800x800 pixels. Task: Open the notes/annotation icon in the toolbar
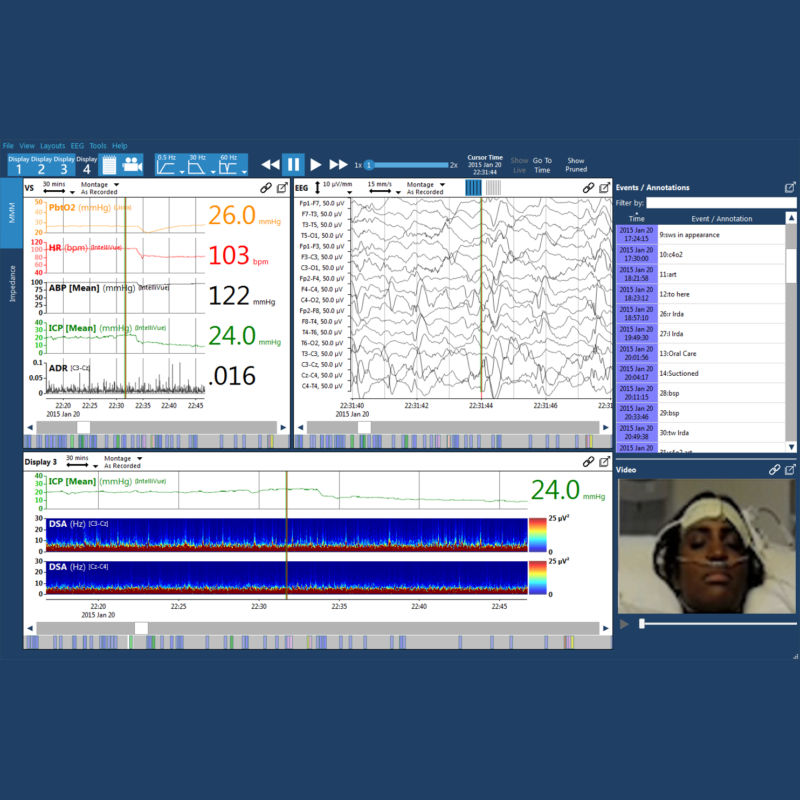click(108, 163)
